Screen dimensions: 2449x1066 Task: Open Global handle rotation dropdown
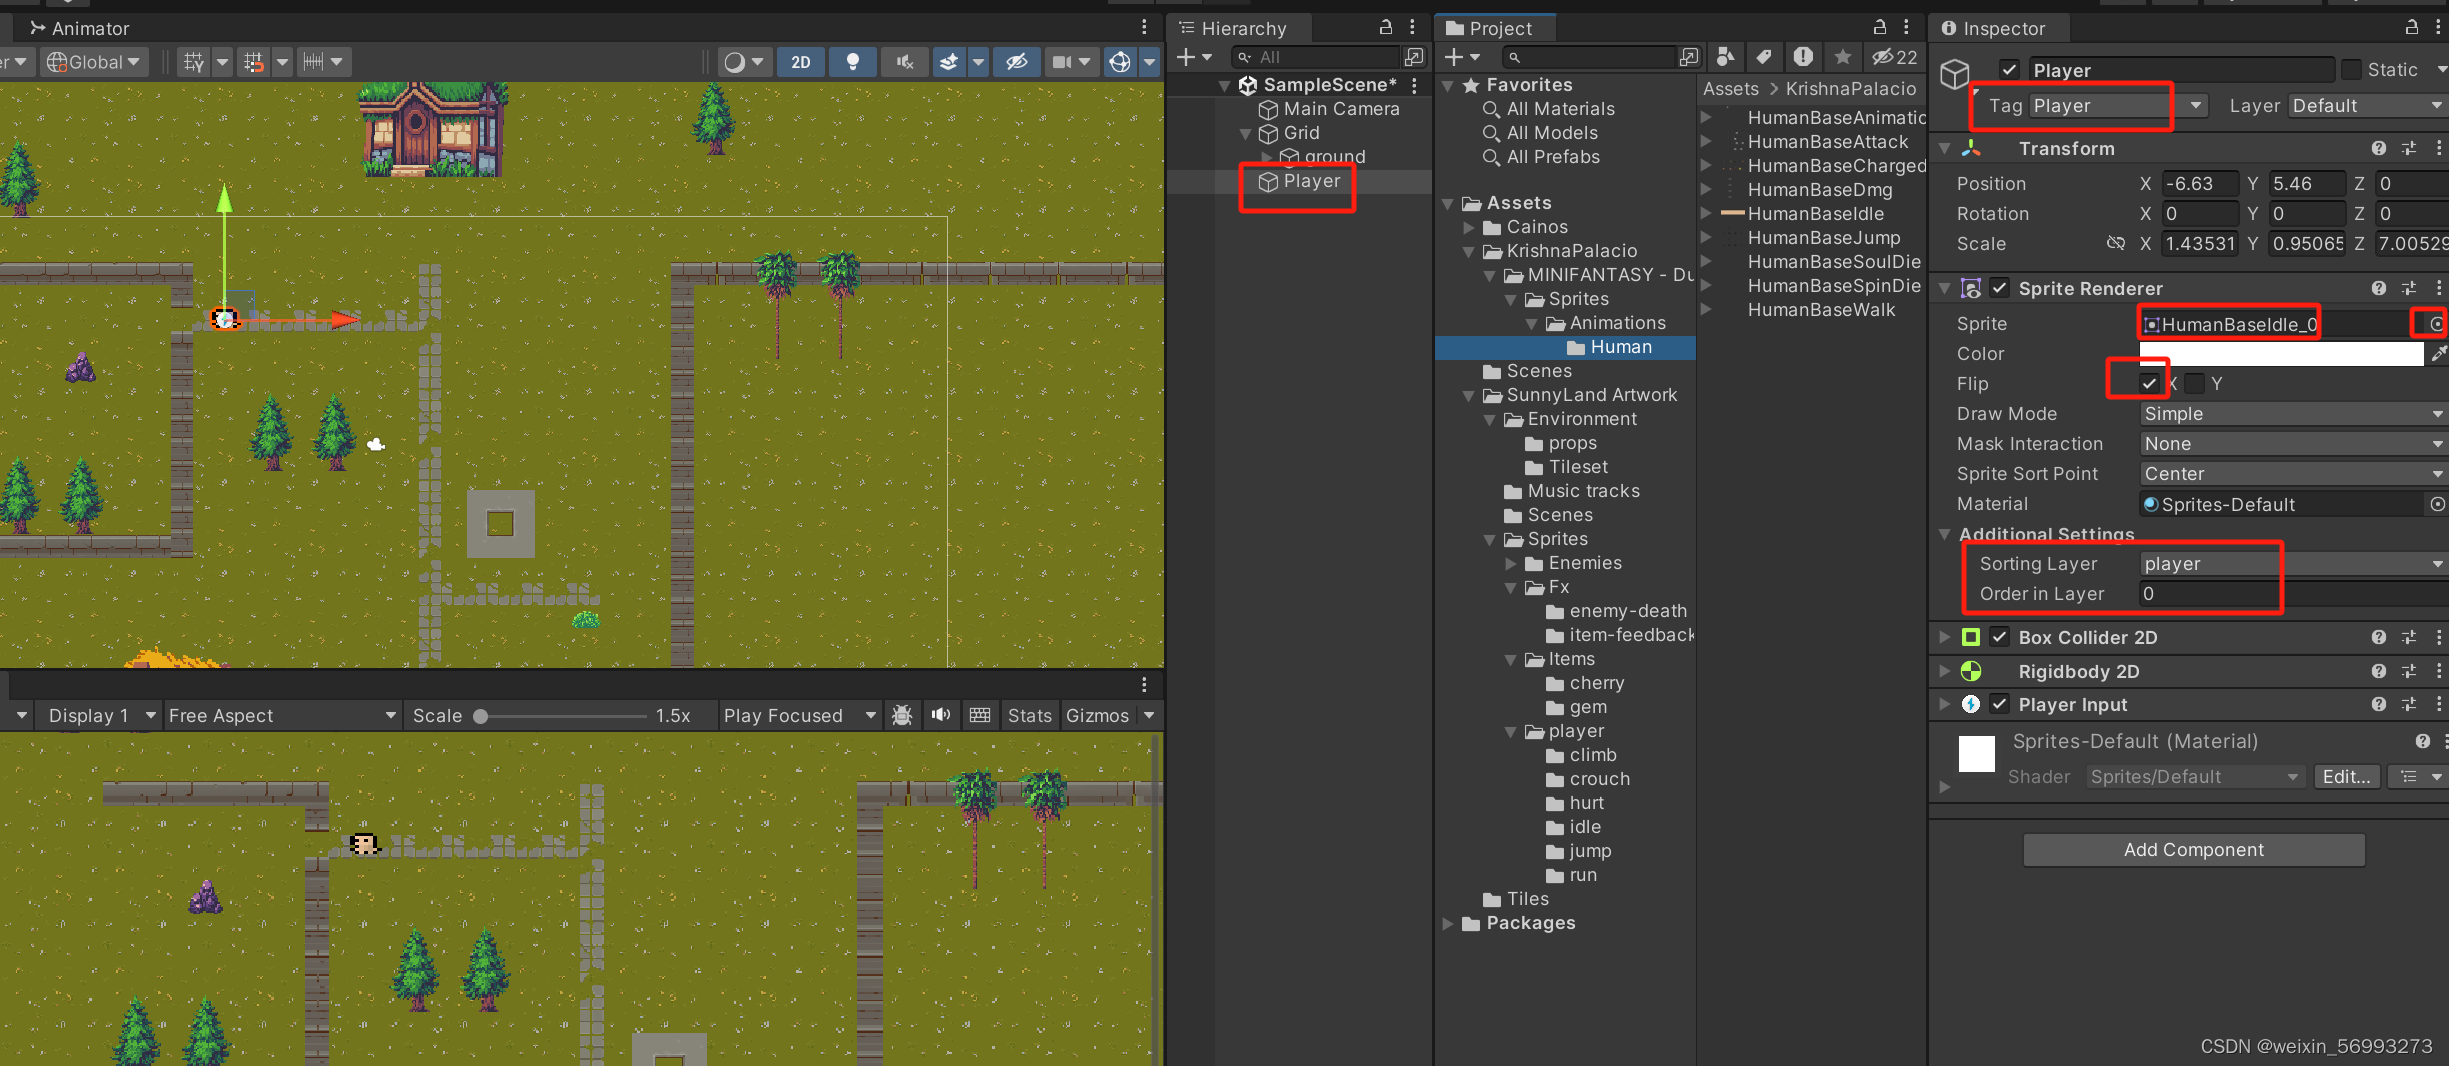coord(94,62)
